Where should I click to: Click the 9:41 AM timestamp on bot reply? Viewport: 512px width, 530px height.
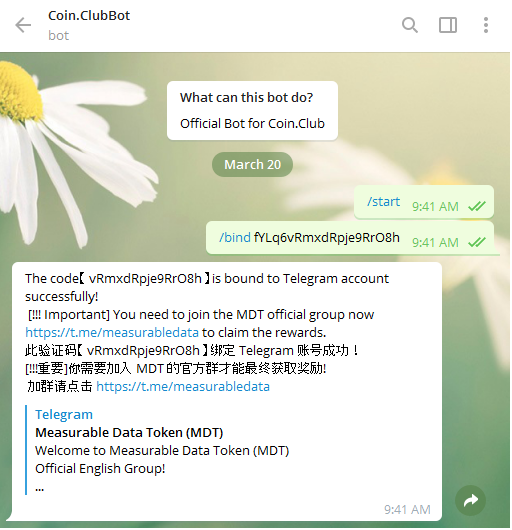[407, 509]
